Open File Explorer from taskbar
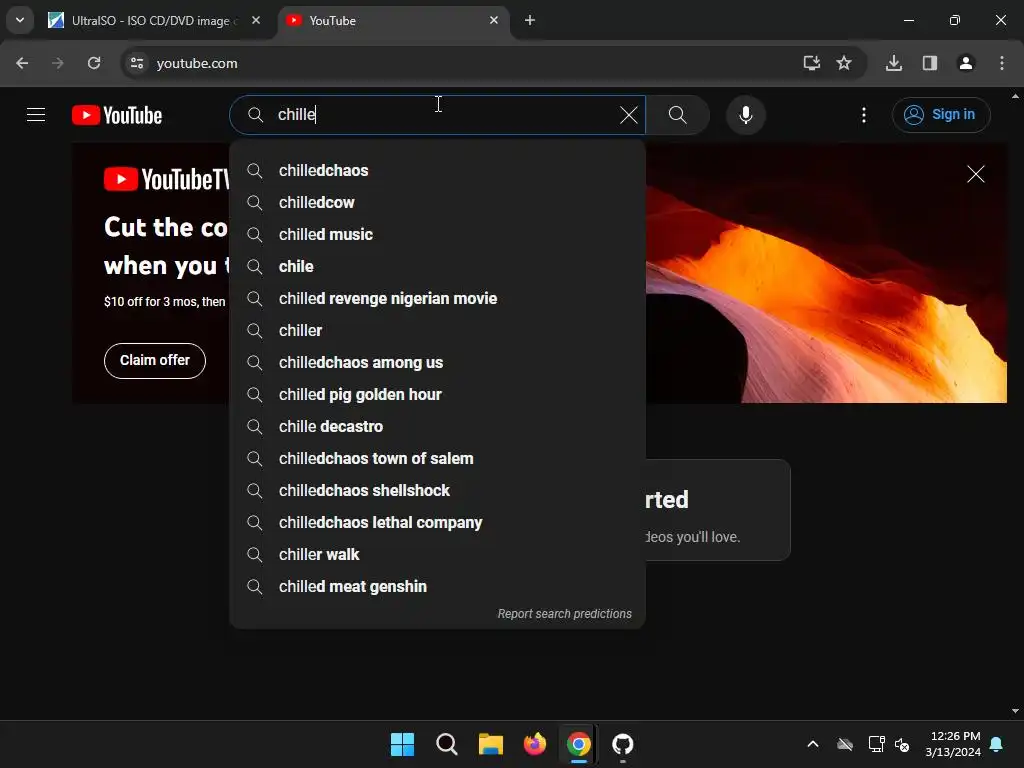The height and width of the screenshot is (768, 1024). point(490,744)
